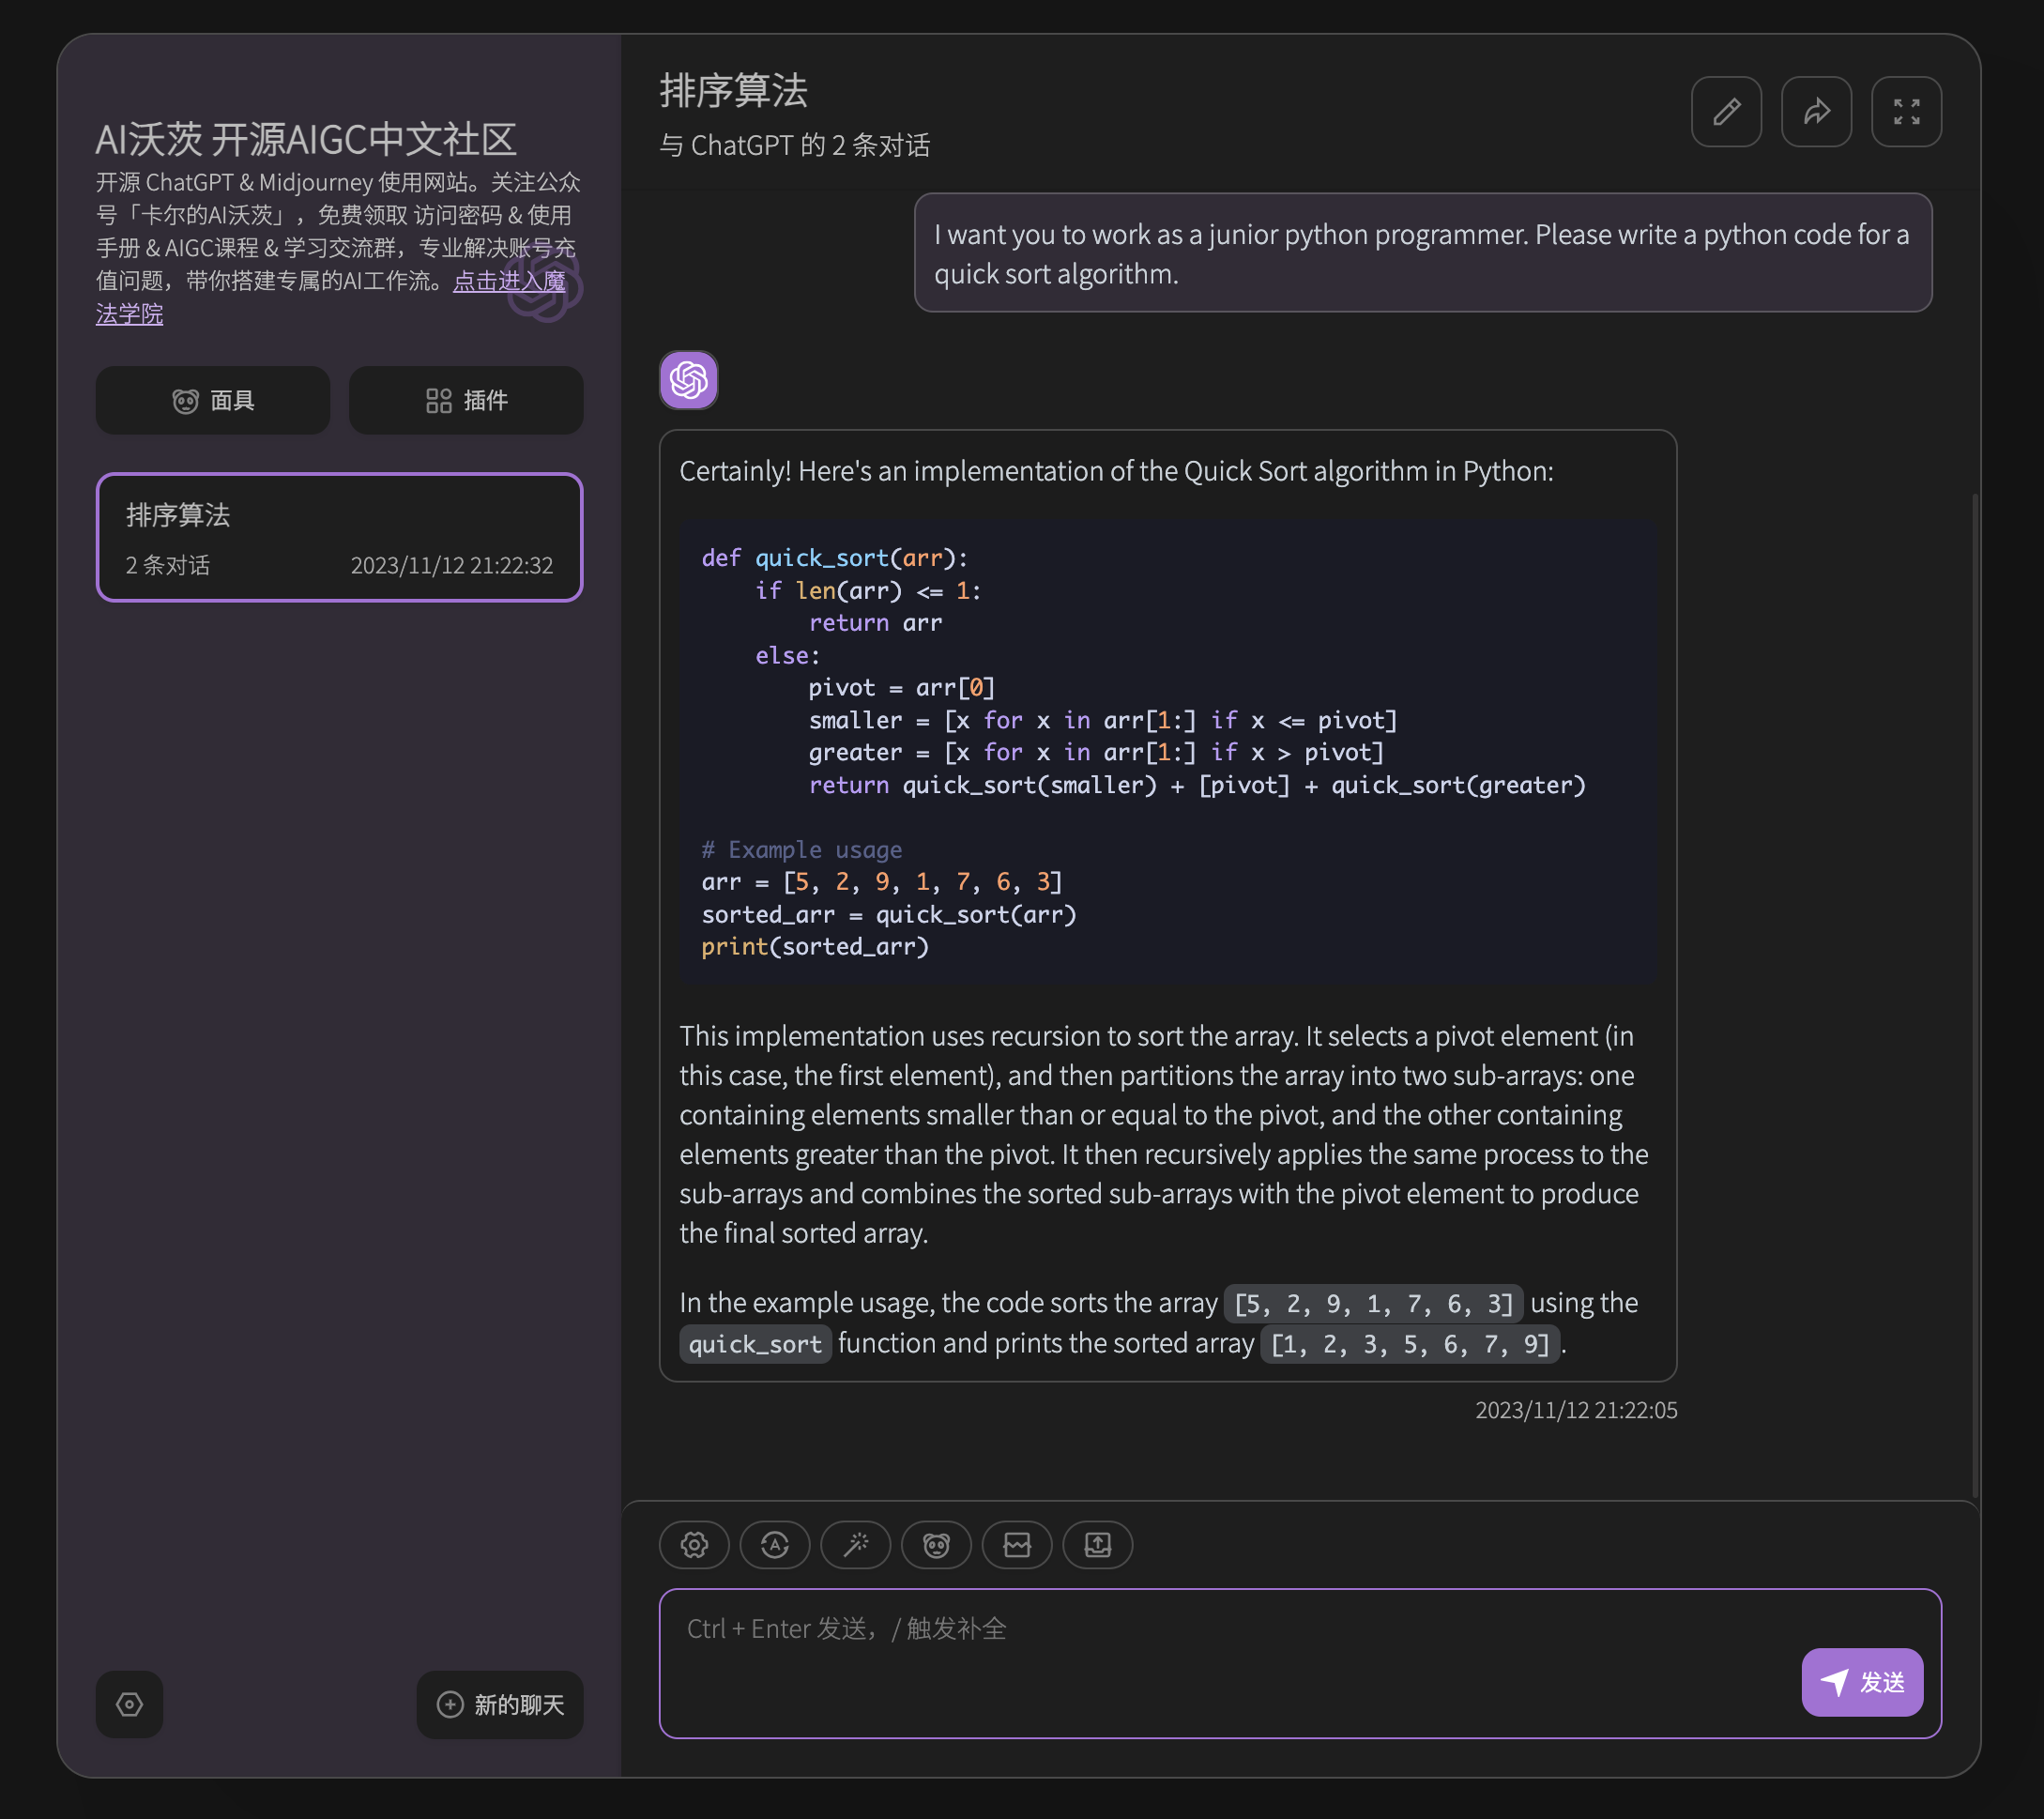
Task: Click the image/clear-context icon in input toolbar
Action: pyautogui.click(x=1017, y=1545)
